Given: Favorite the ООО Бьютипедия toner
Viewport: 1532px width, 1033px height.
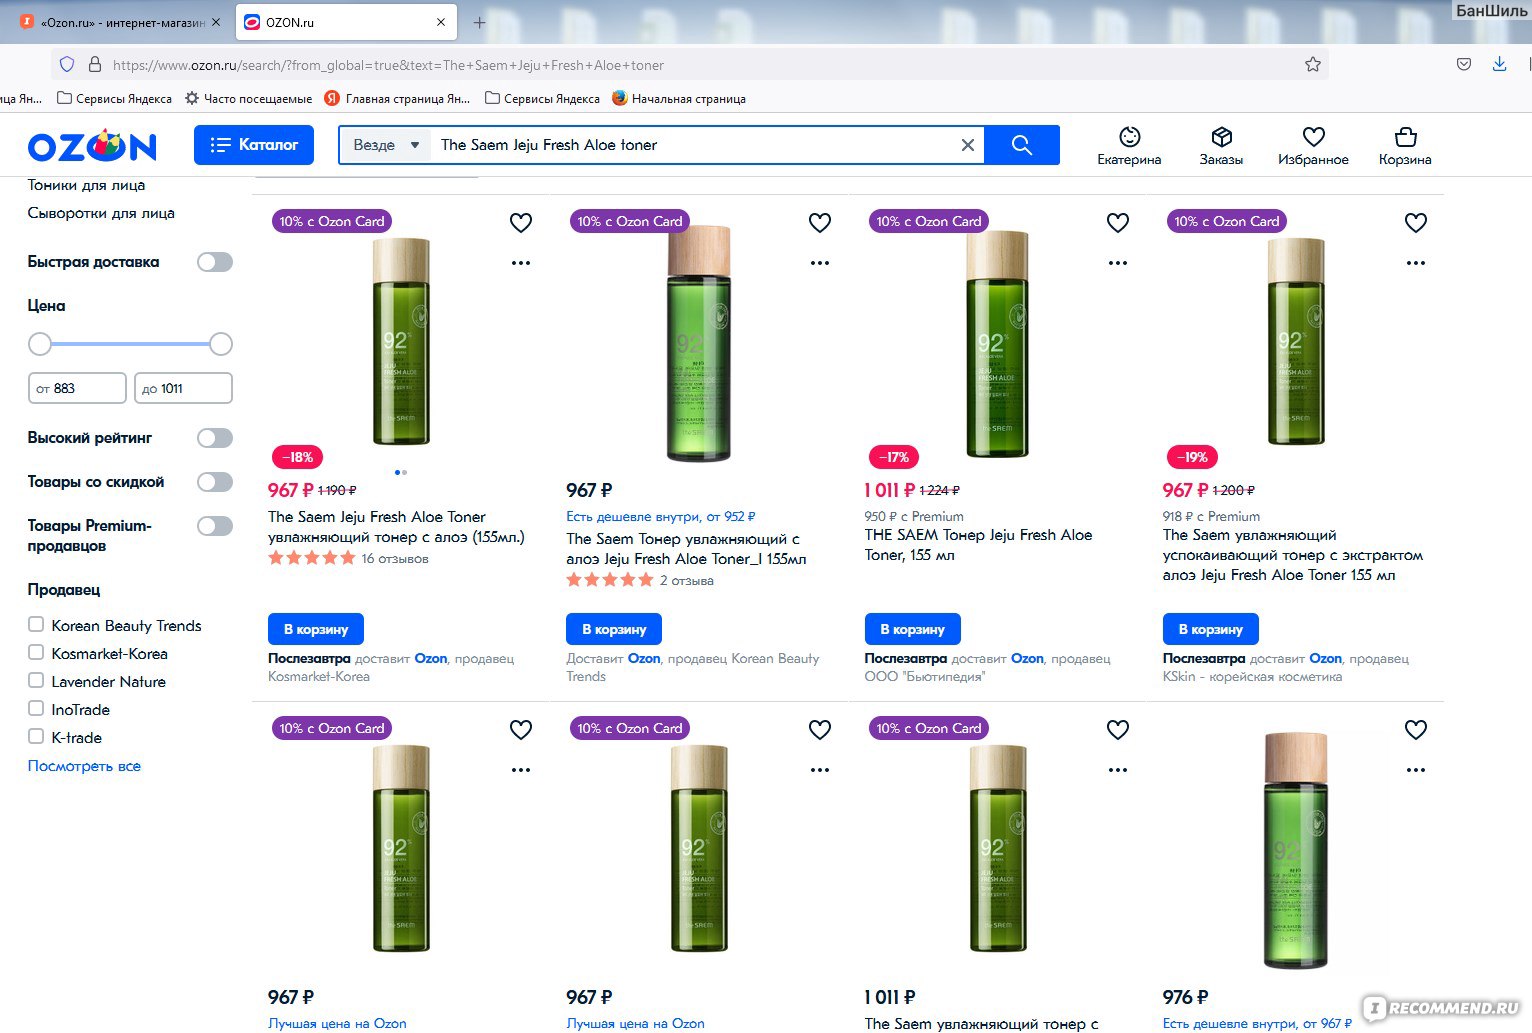Looking at the screenshot, I should click(x=1118, y=223).
